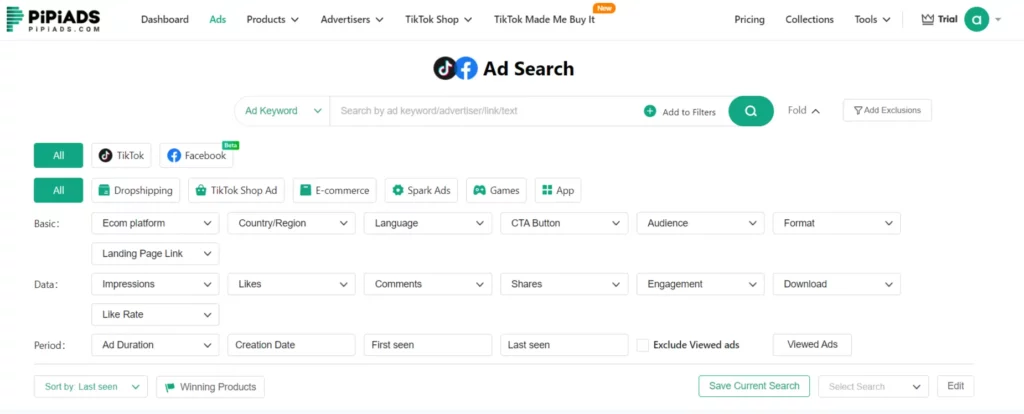The width and height of the screenshot is (1024, 414).
Task: Select the All platforms button
Action: click(59, 155)
